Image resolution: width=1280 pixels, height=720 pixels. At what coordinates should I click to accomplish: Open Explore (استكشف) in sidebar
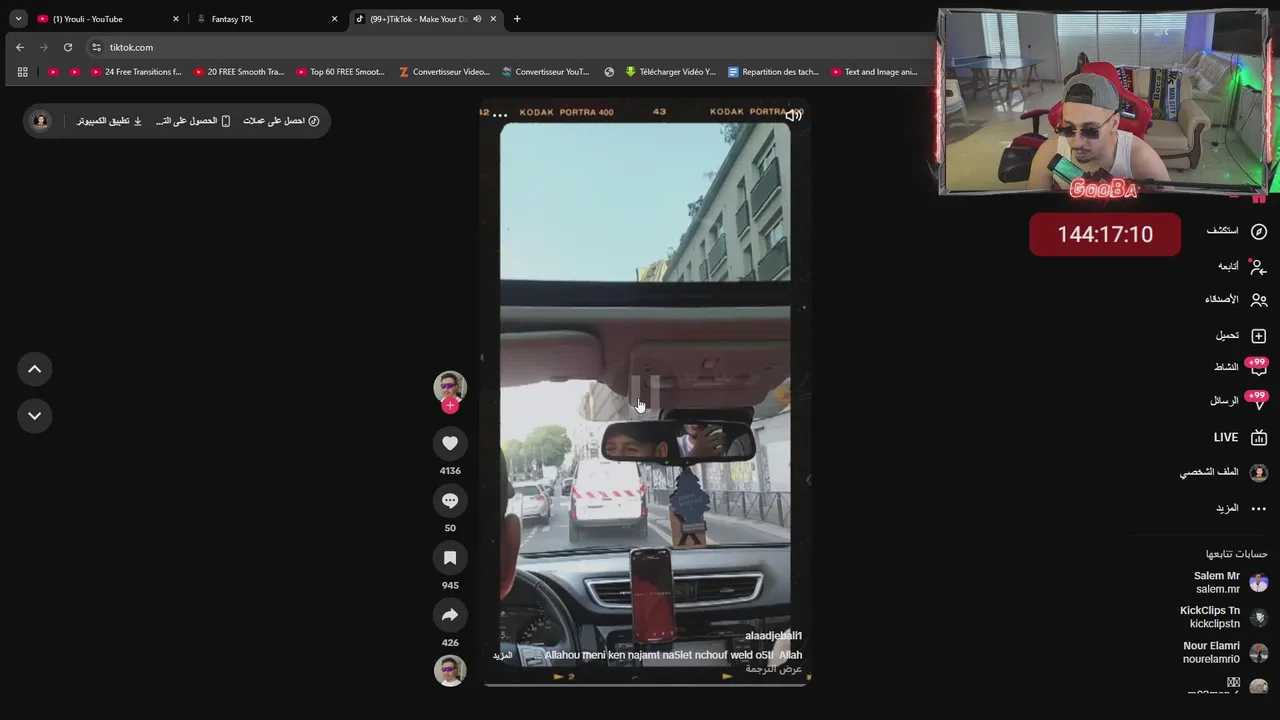point(1236,231)
